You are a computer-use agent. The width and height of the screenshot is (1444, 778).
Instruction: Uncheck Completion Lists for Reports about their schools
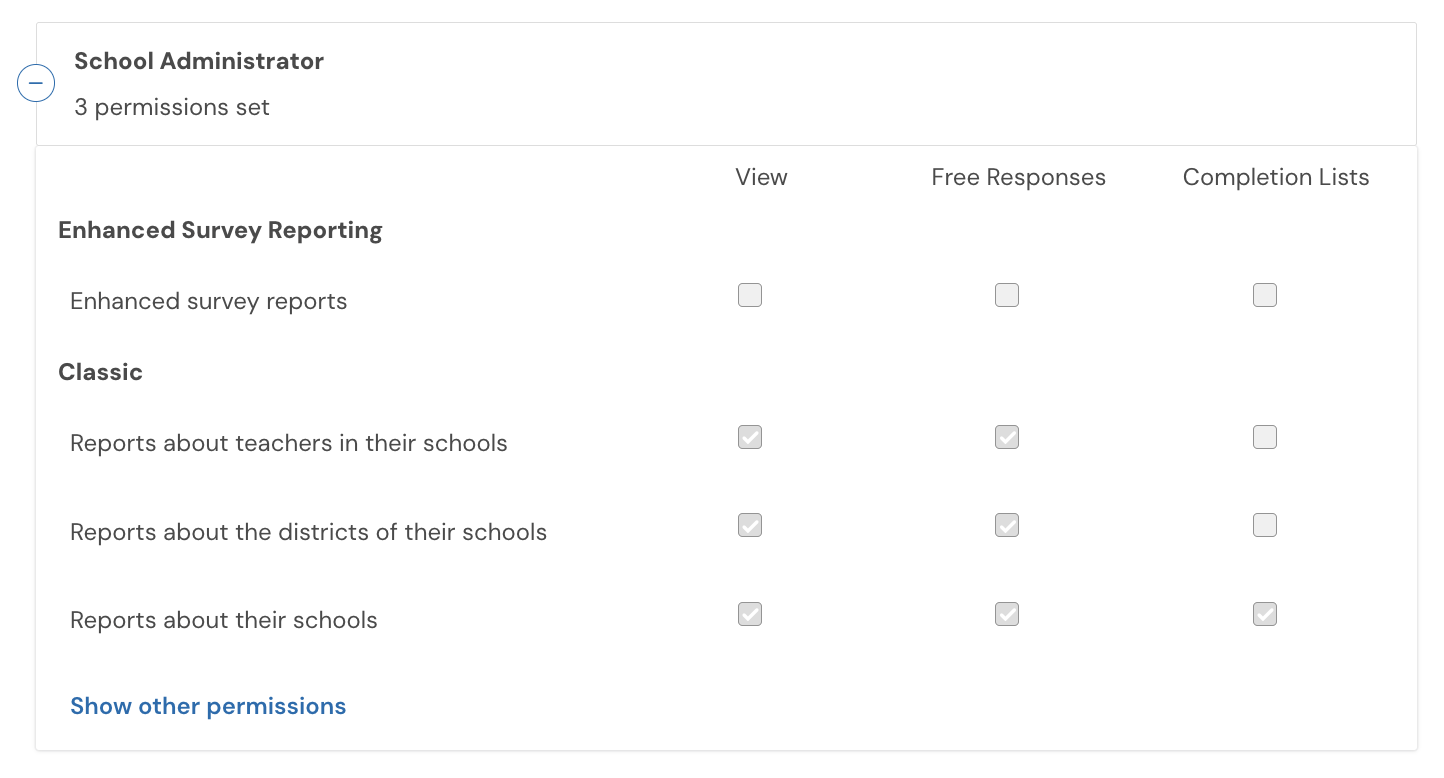[x=1265, y=614]
